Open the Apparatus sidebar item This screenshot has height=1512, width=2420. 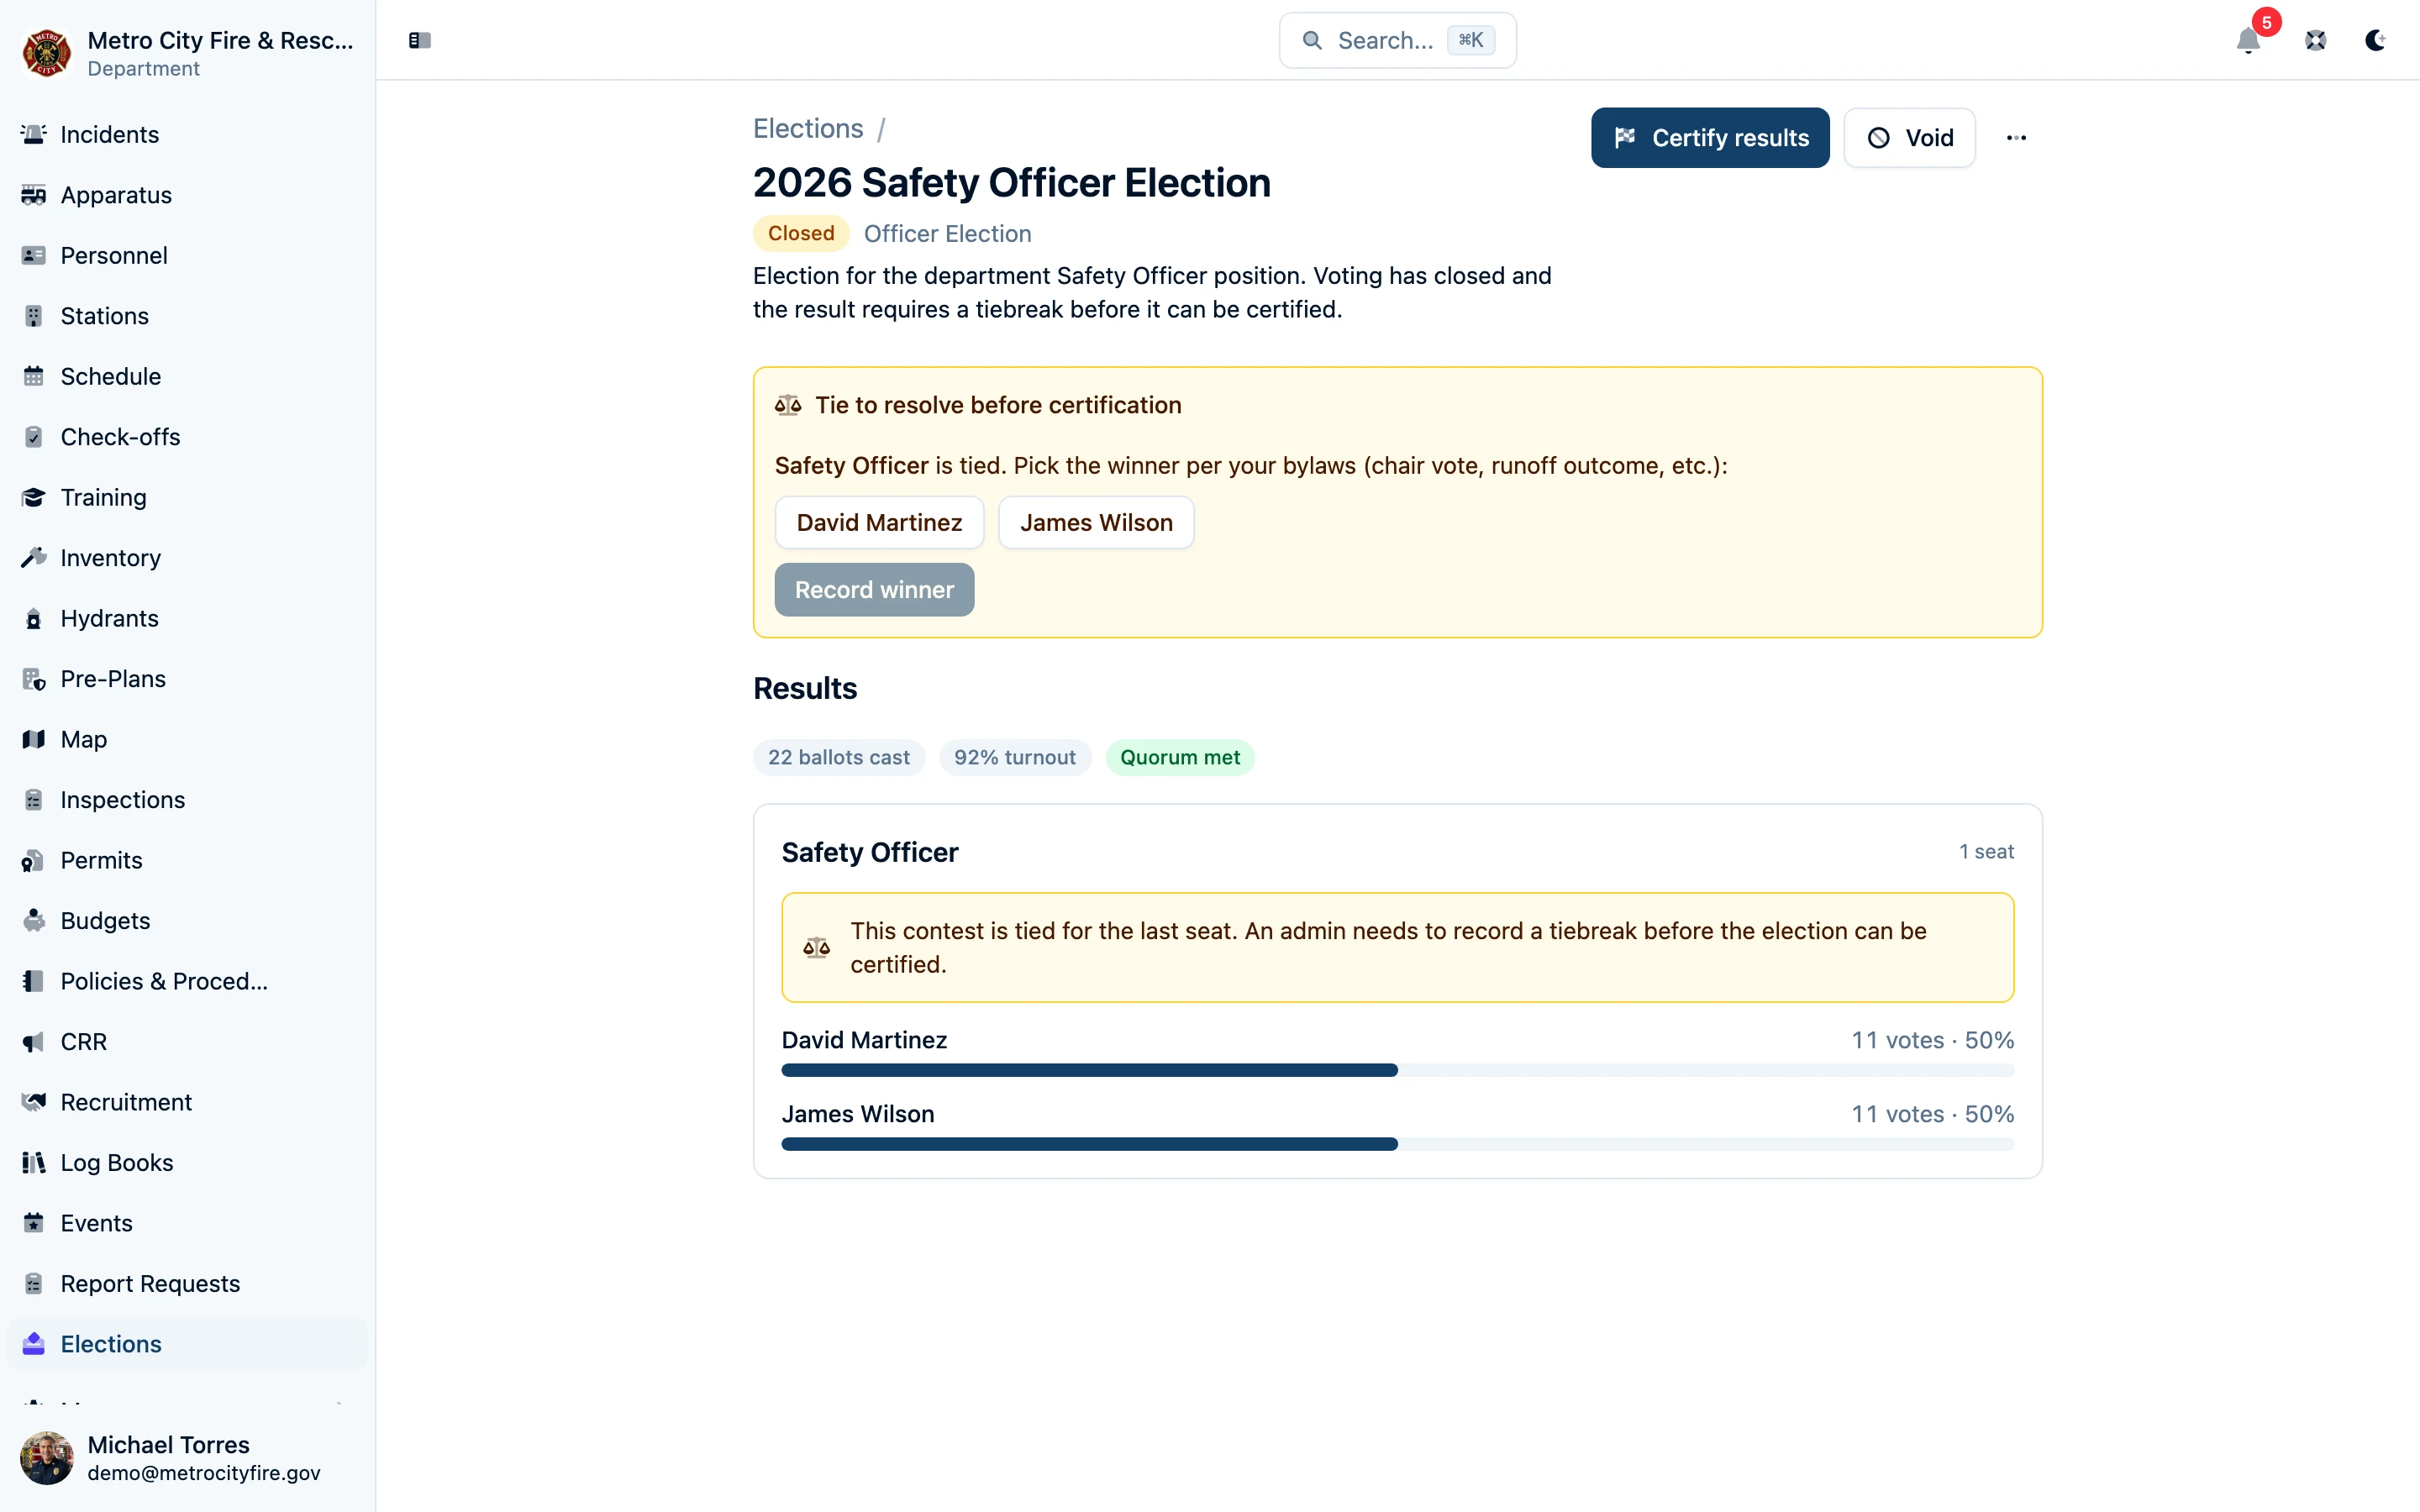pyautogui.click(x=187, y=195)
